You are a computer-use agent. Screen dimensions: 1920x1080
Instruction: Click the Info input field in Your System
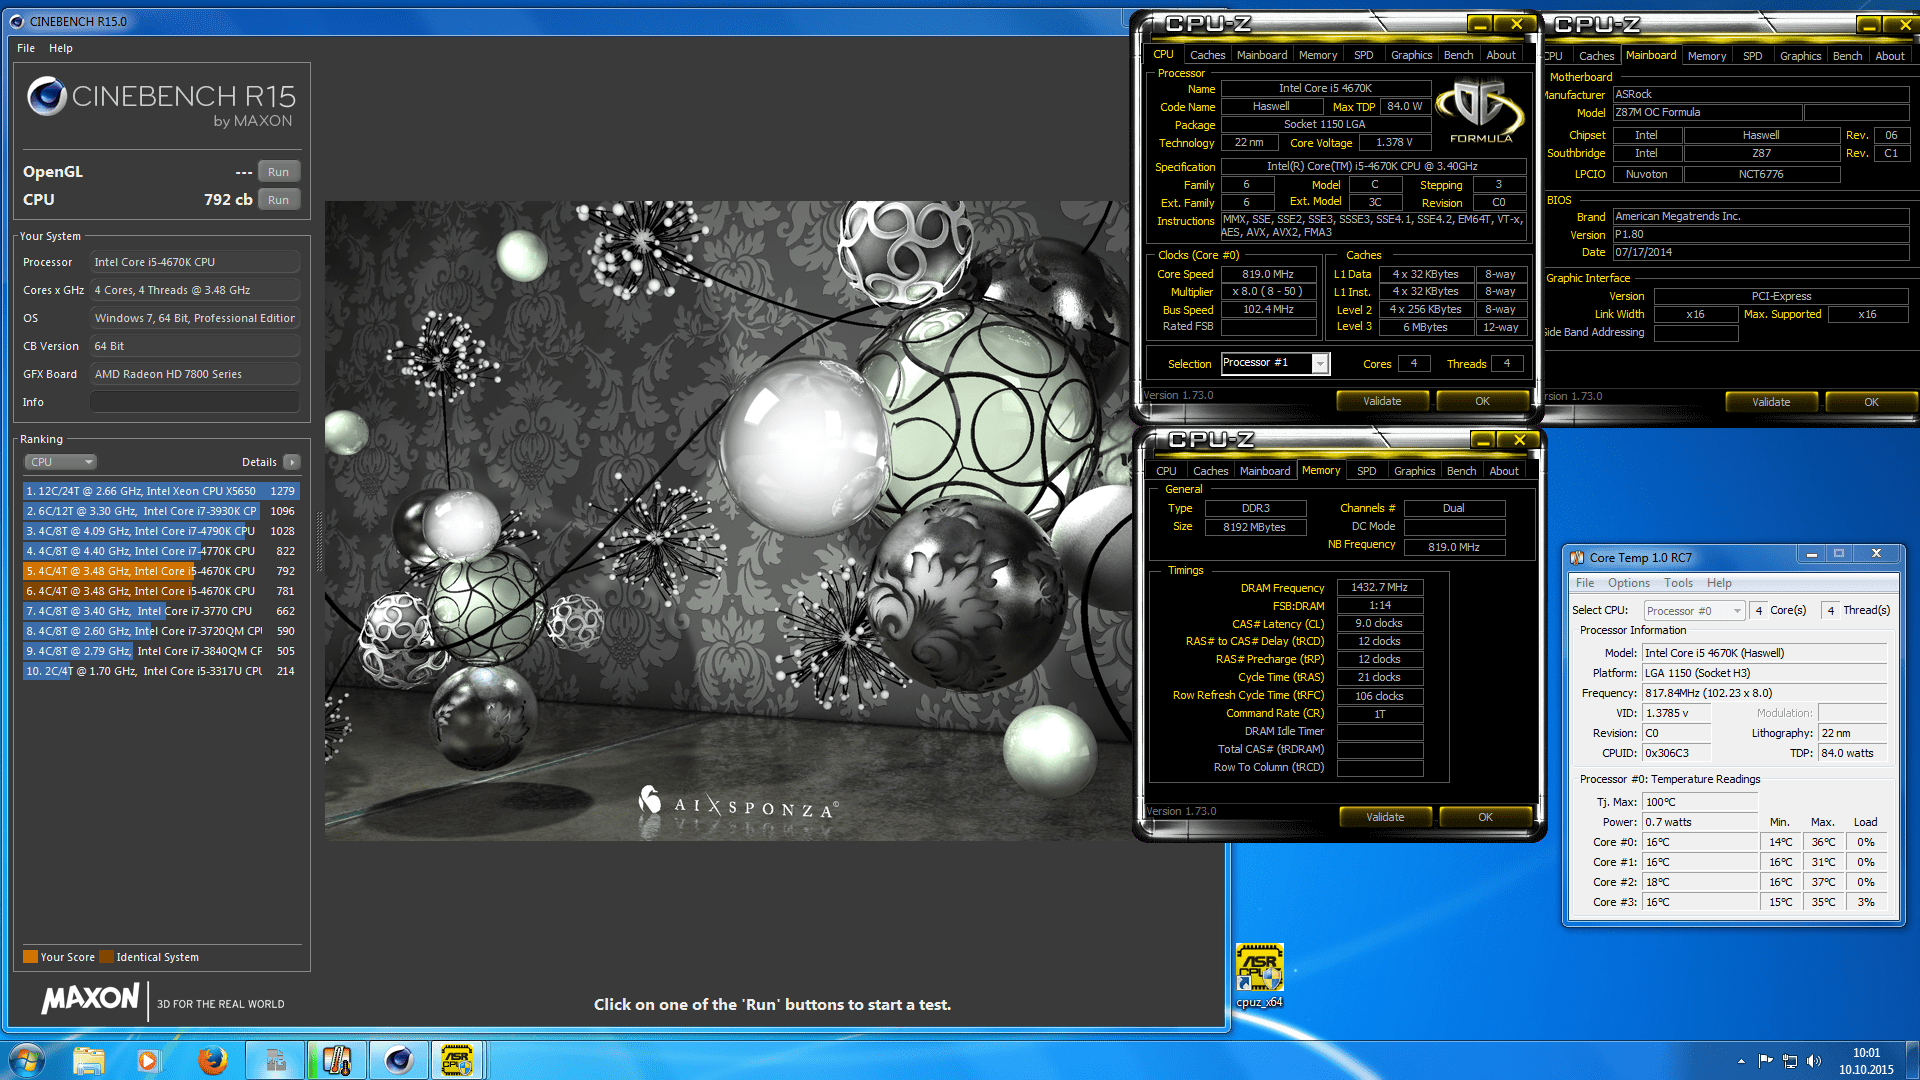(195, 402)
